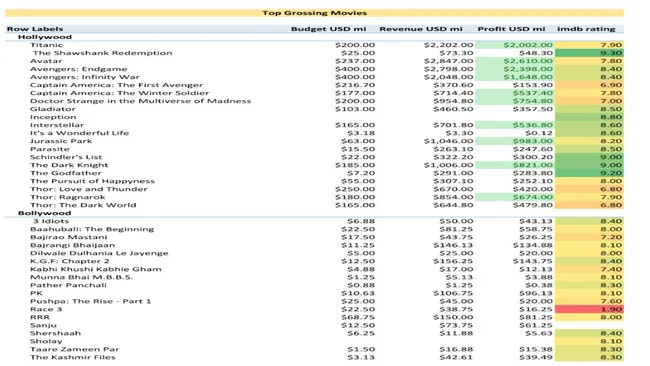Select 'The Dark Knight' row label
This screenshot has width=650, height=366.
(69, 165)
